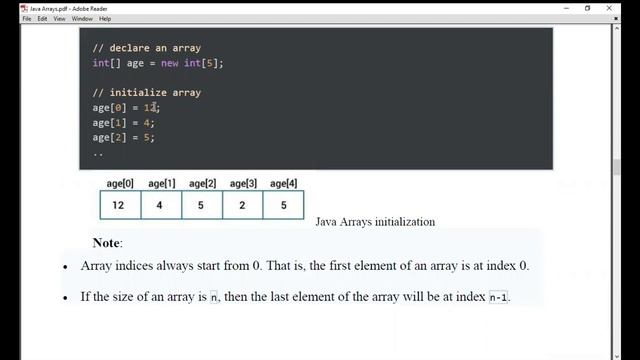This screenshot has height=360, width=640.
Task: Close the document with the small X below title bar
Action: pos(616,18)
